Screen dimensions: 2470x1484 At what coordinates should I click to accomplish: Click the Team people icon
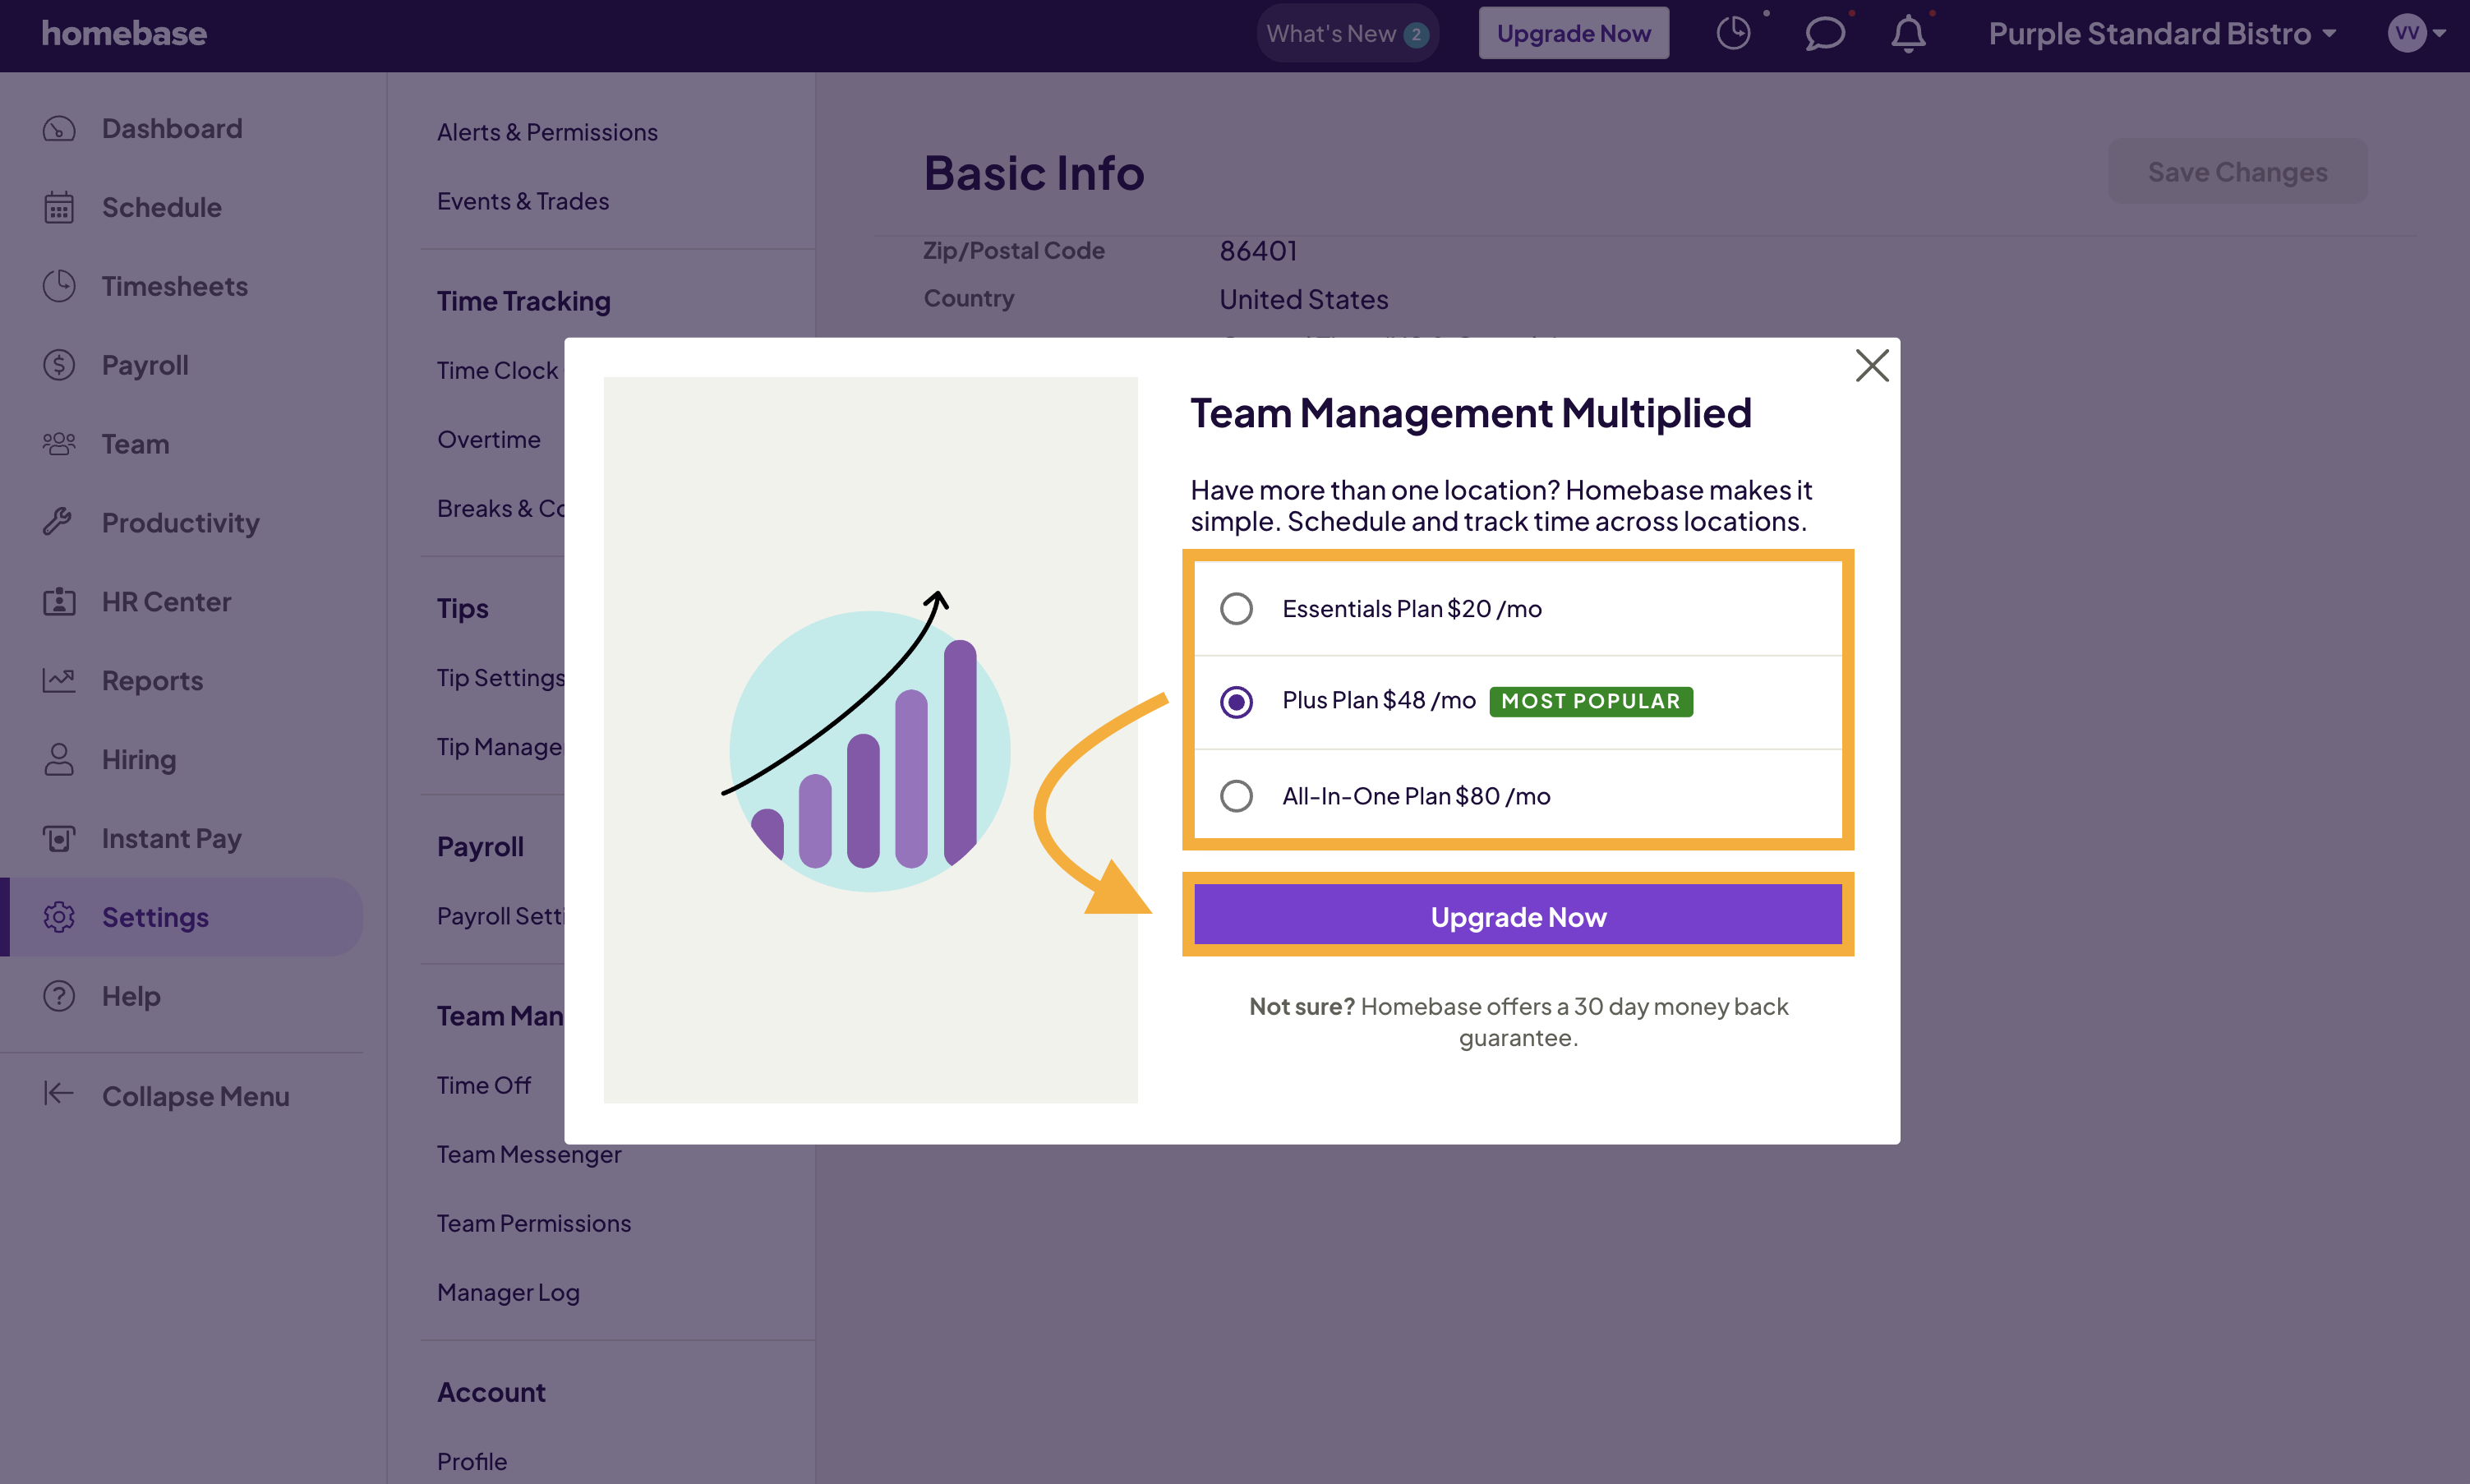click(59, 444)
